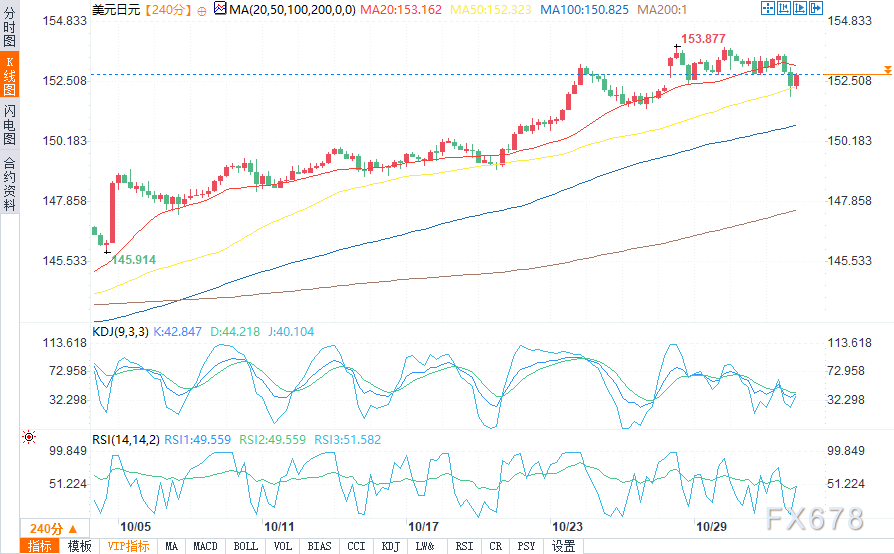Click the J:40.104 value

(291, 332)
